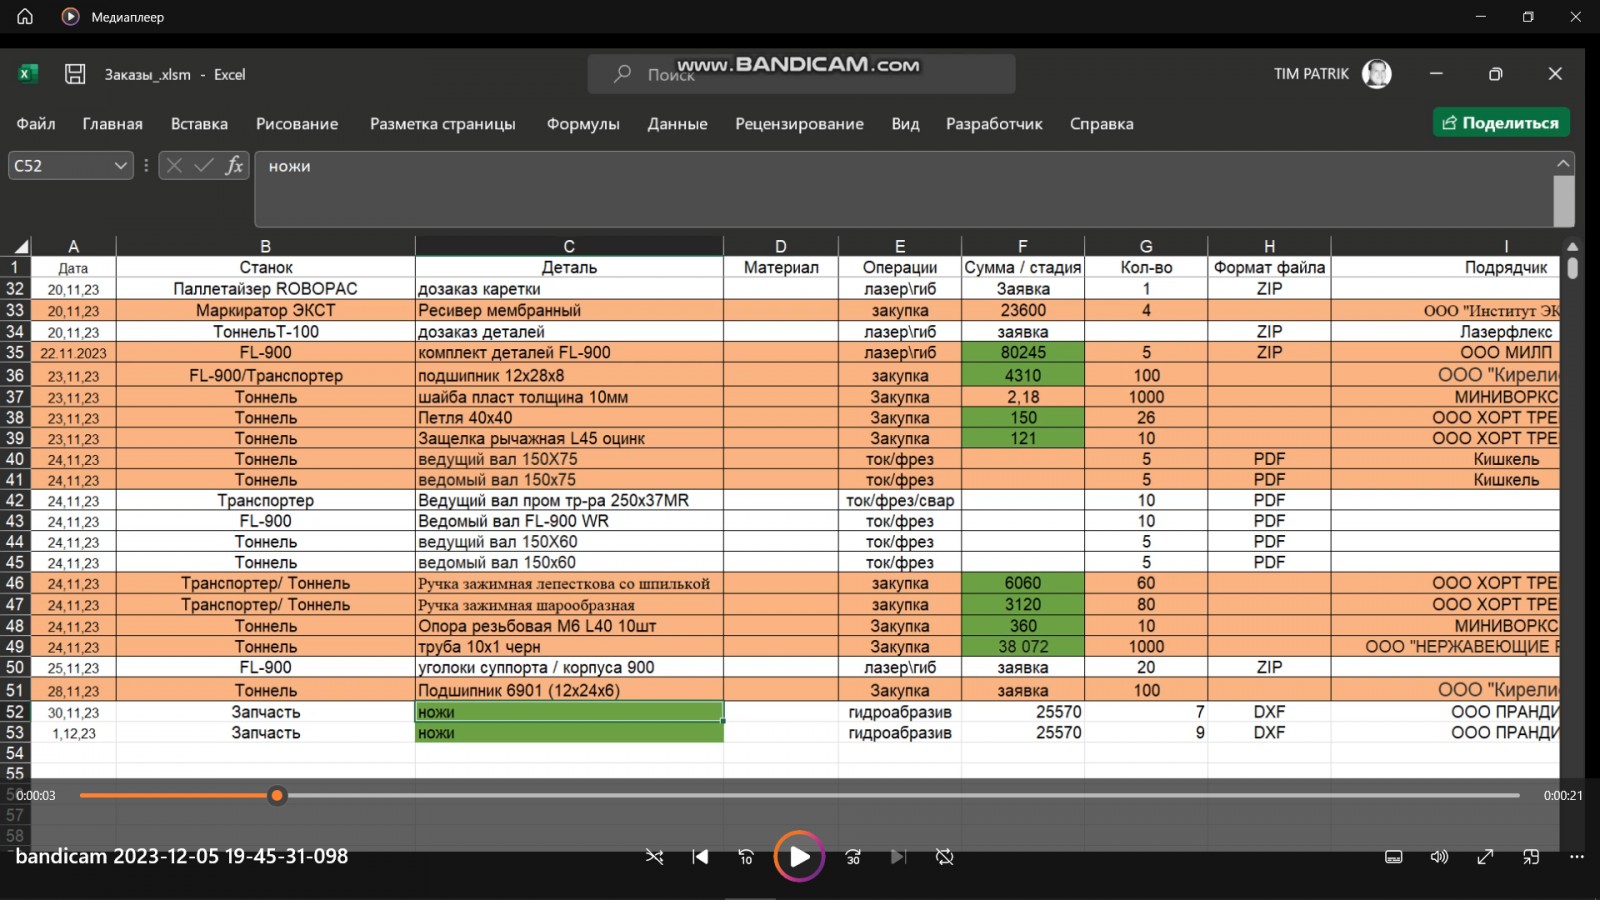Toggle the repeat mode icon
Screen dimensions: 1600x900
[x=945, y=857]
